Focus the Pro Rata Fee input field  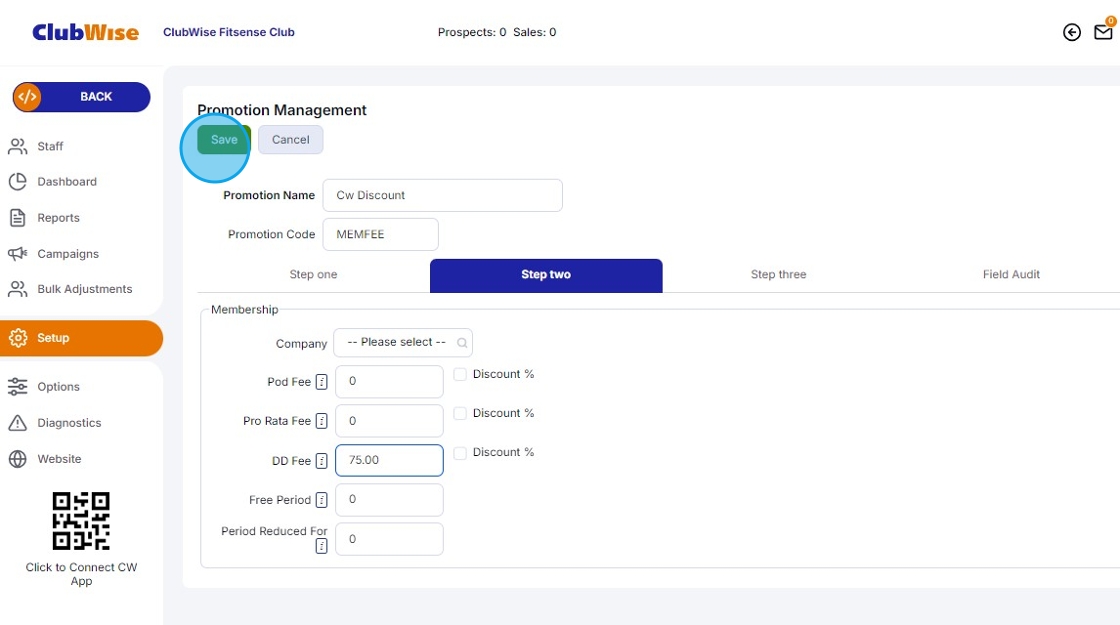point(389,421)
